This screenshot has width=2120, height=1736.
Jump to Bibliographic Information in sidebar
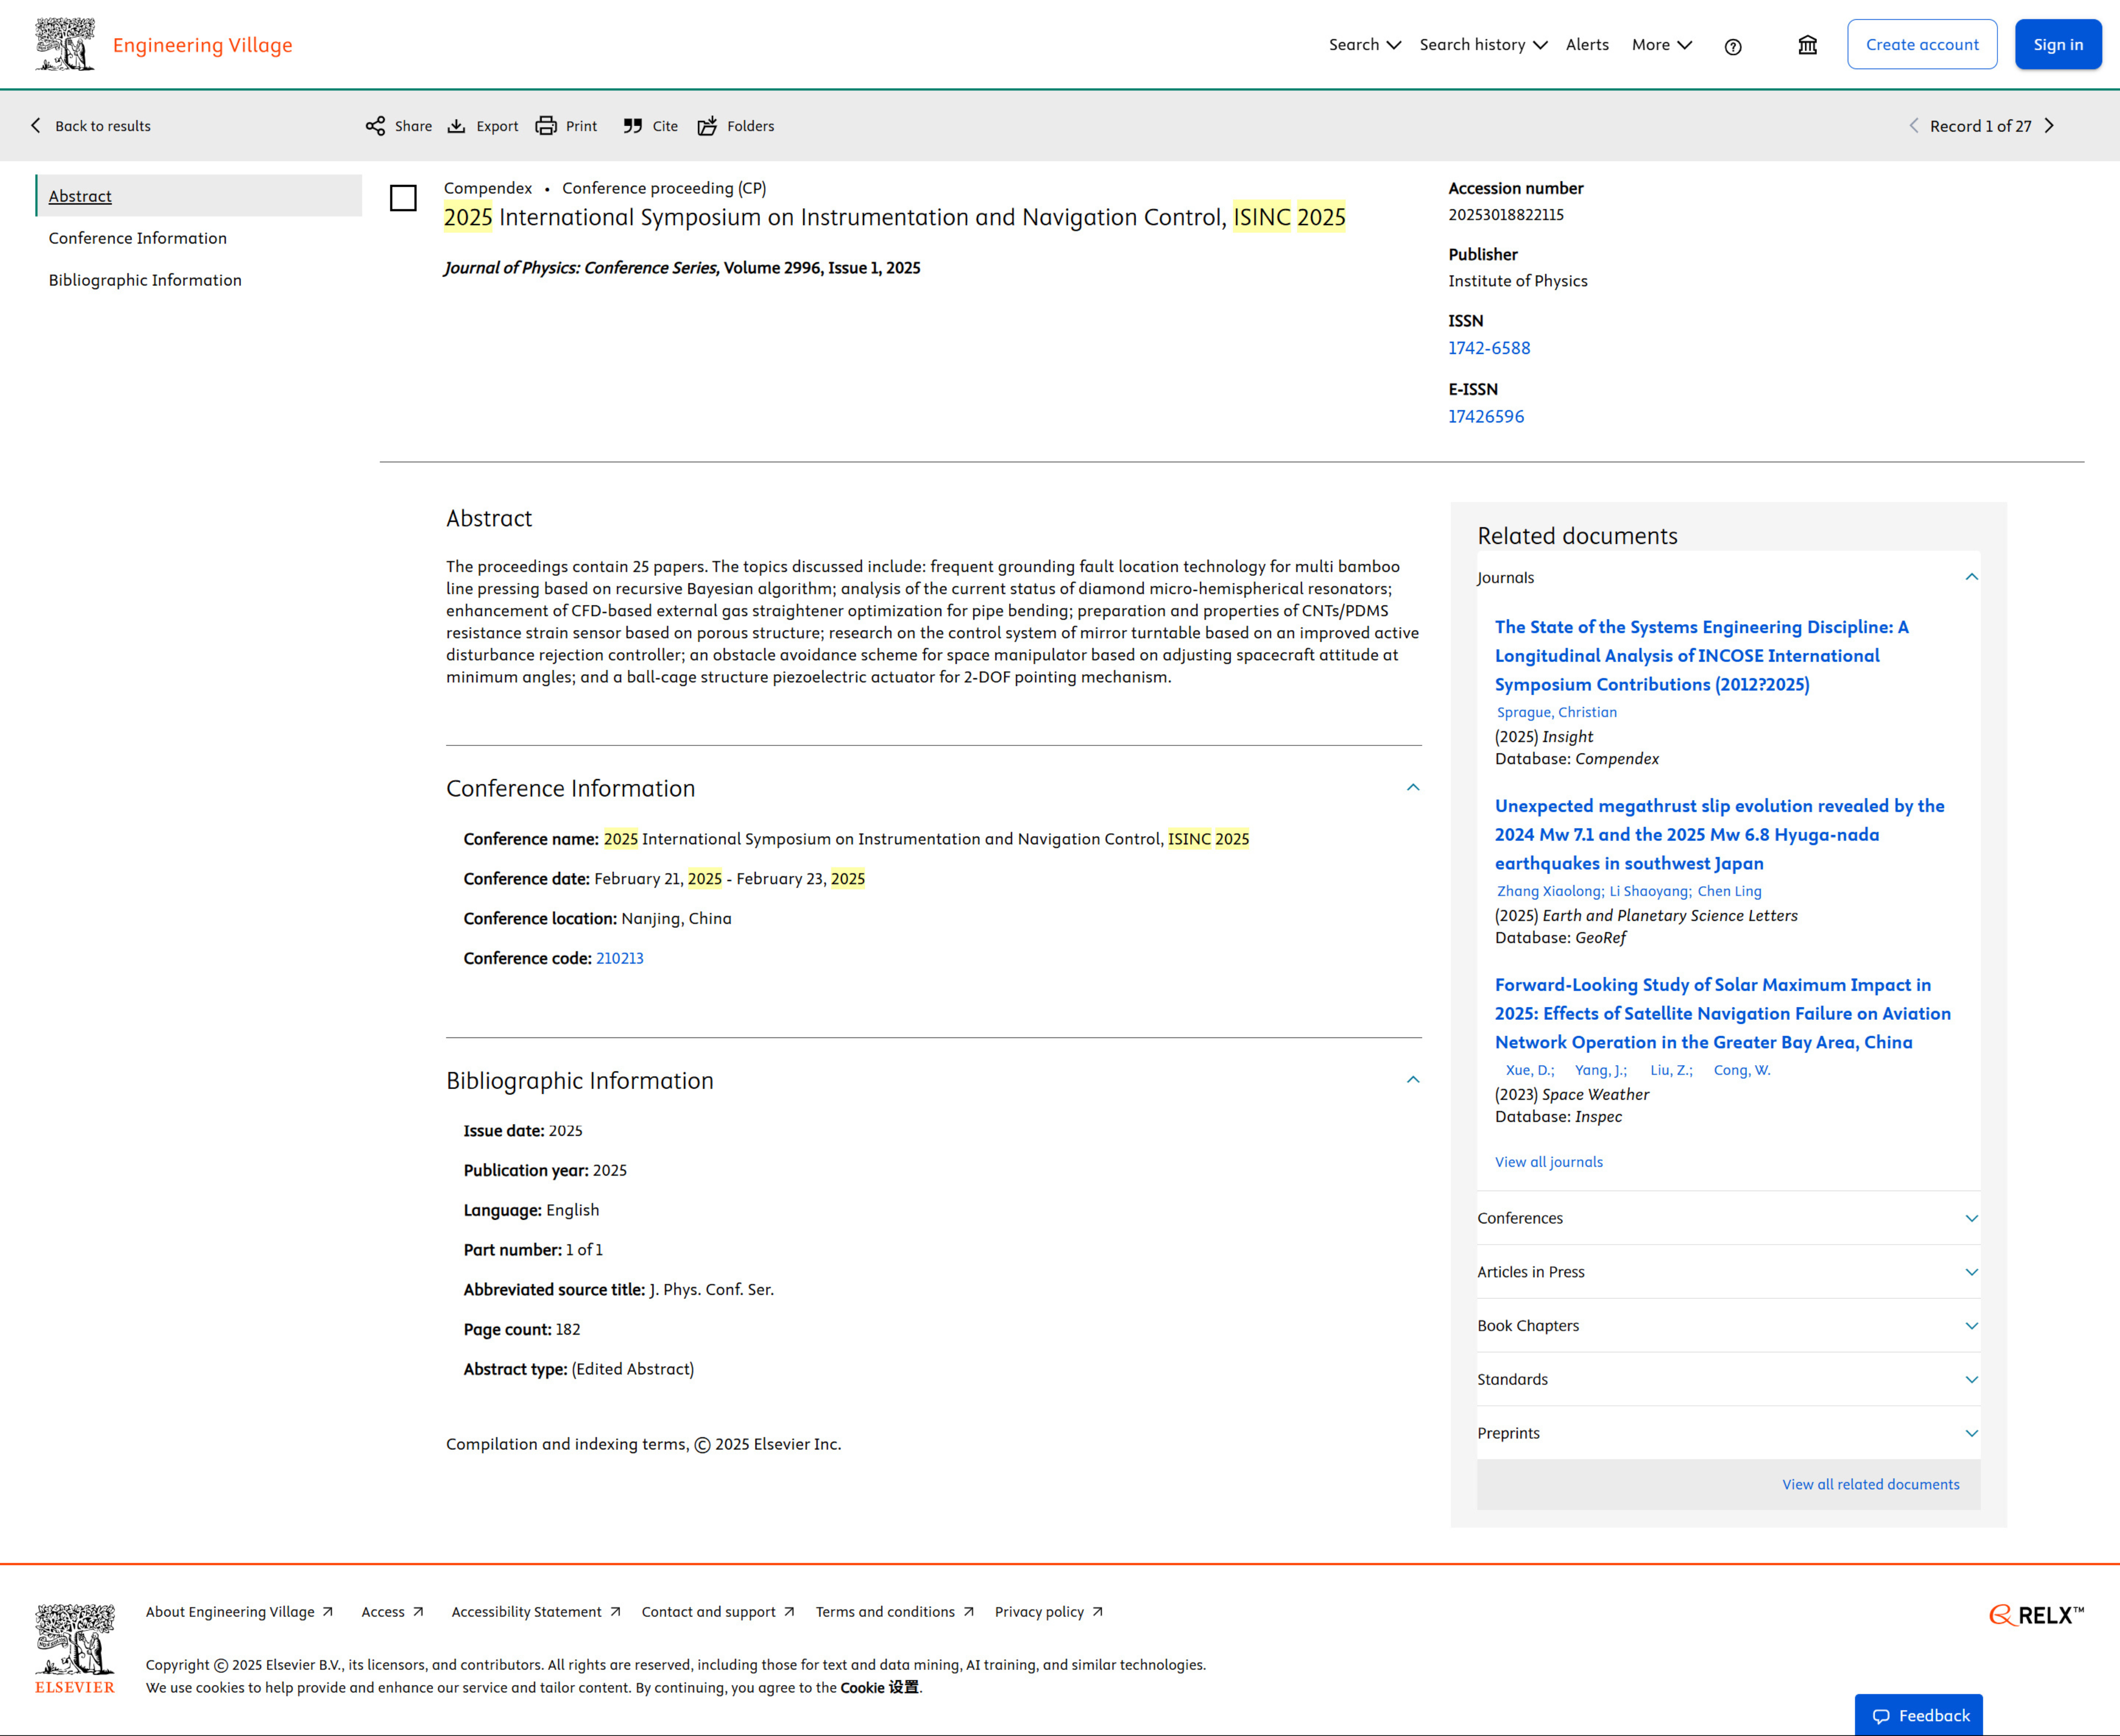tap(145, 280)
